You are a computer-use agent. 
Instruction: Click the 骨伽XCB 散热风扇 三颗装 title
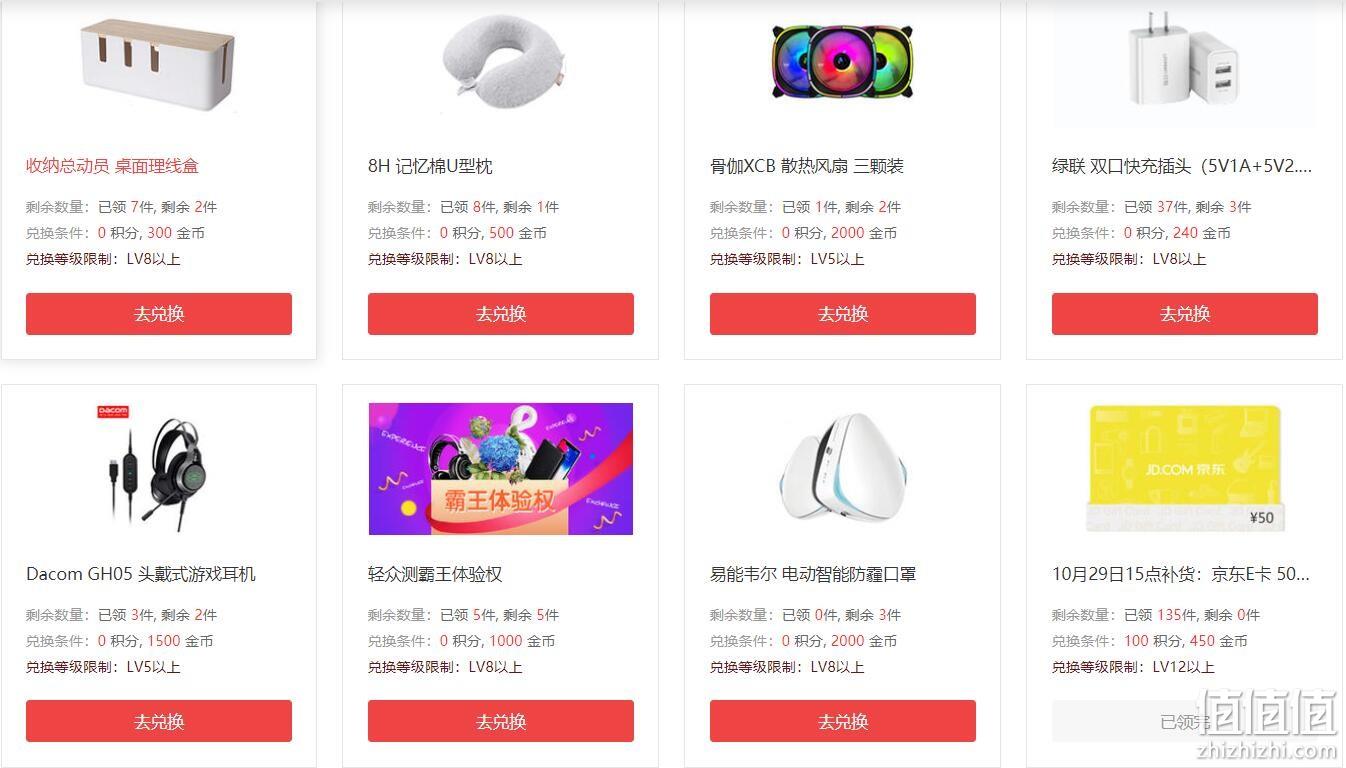coord(807,166)
